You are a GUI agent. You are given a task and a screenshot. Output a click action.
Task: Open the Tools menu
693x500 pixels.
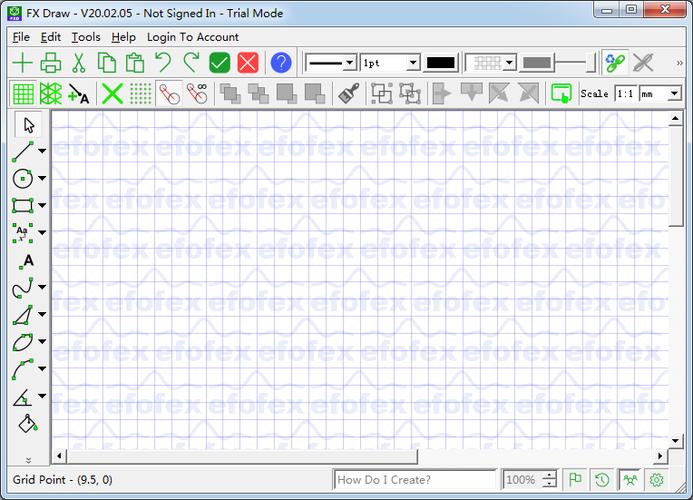click(86, 37)
